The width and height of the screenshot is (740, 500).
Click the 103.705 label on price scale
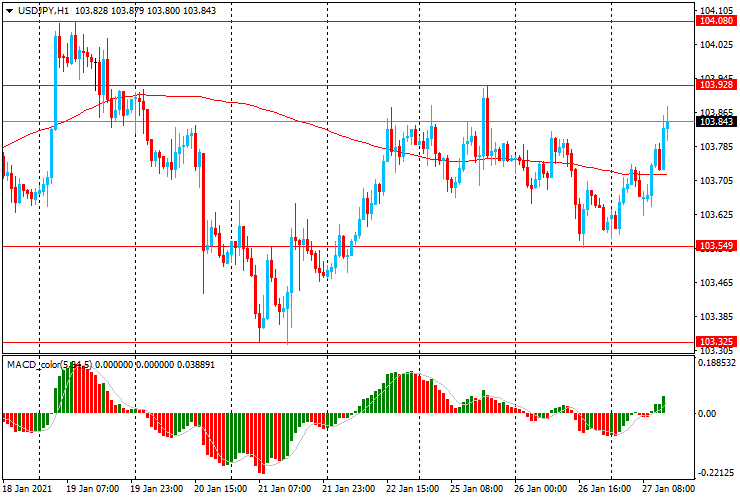(714, 181)
